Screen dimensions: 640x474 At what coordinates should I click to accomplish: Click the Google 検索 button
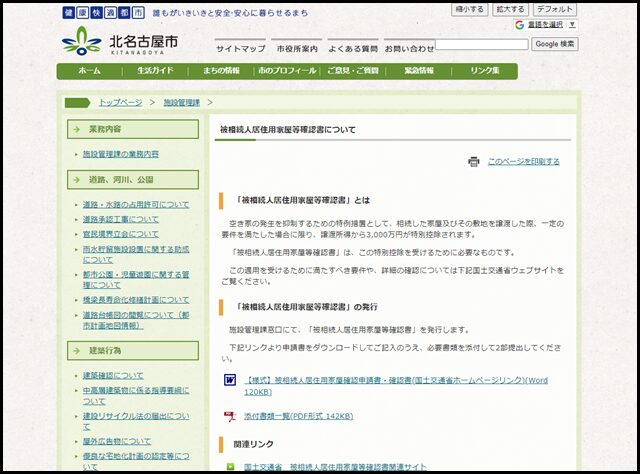click(x=555, y=44)
